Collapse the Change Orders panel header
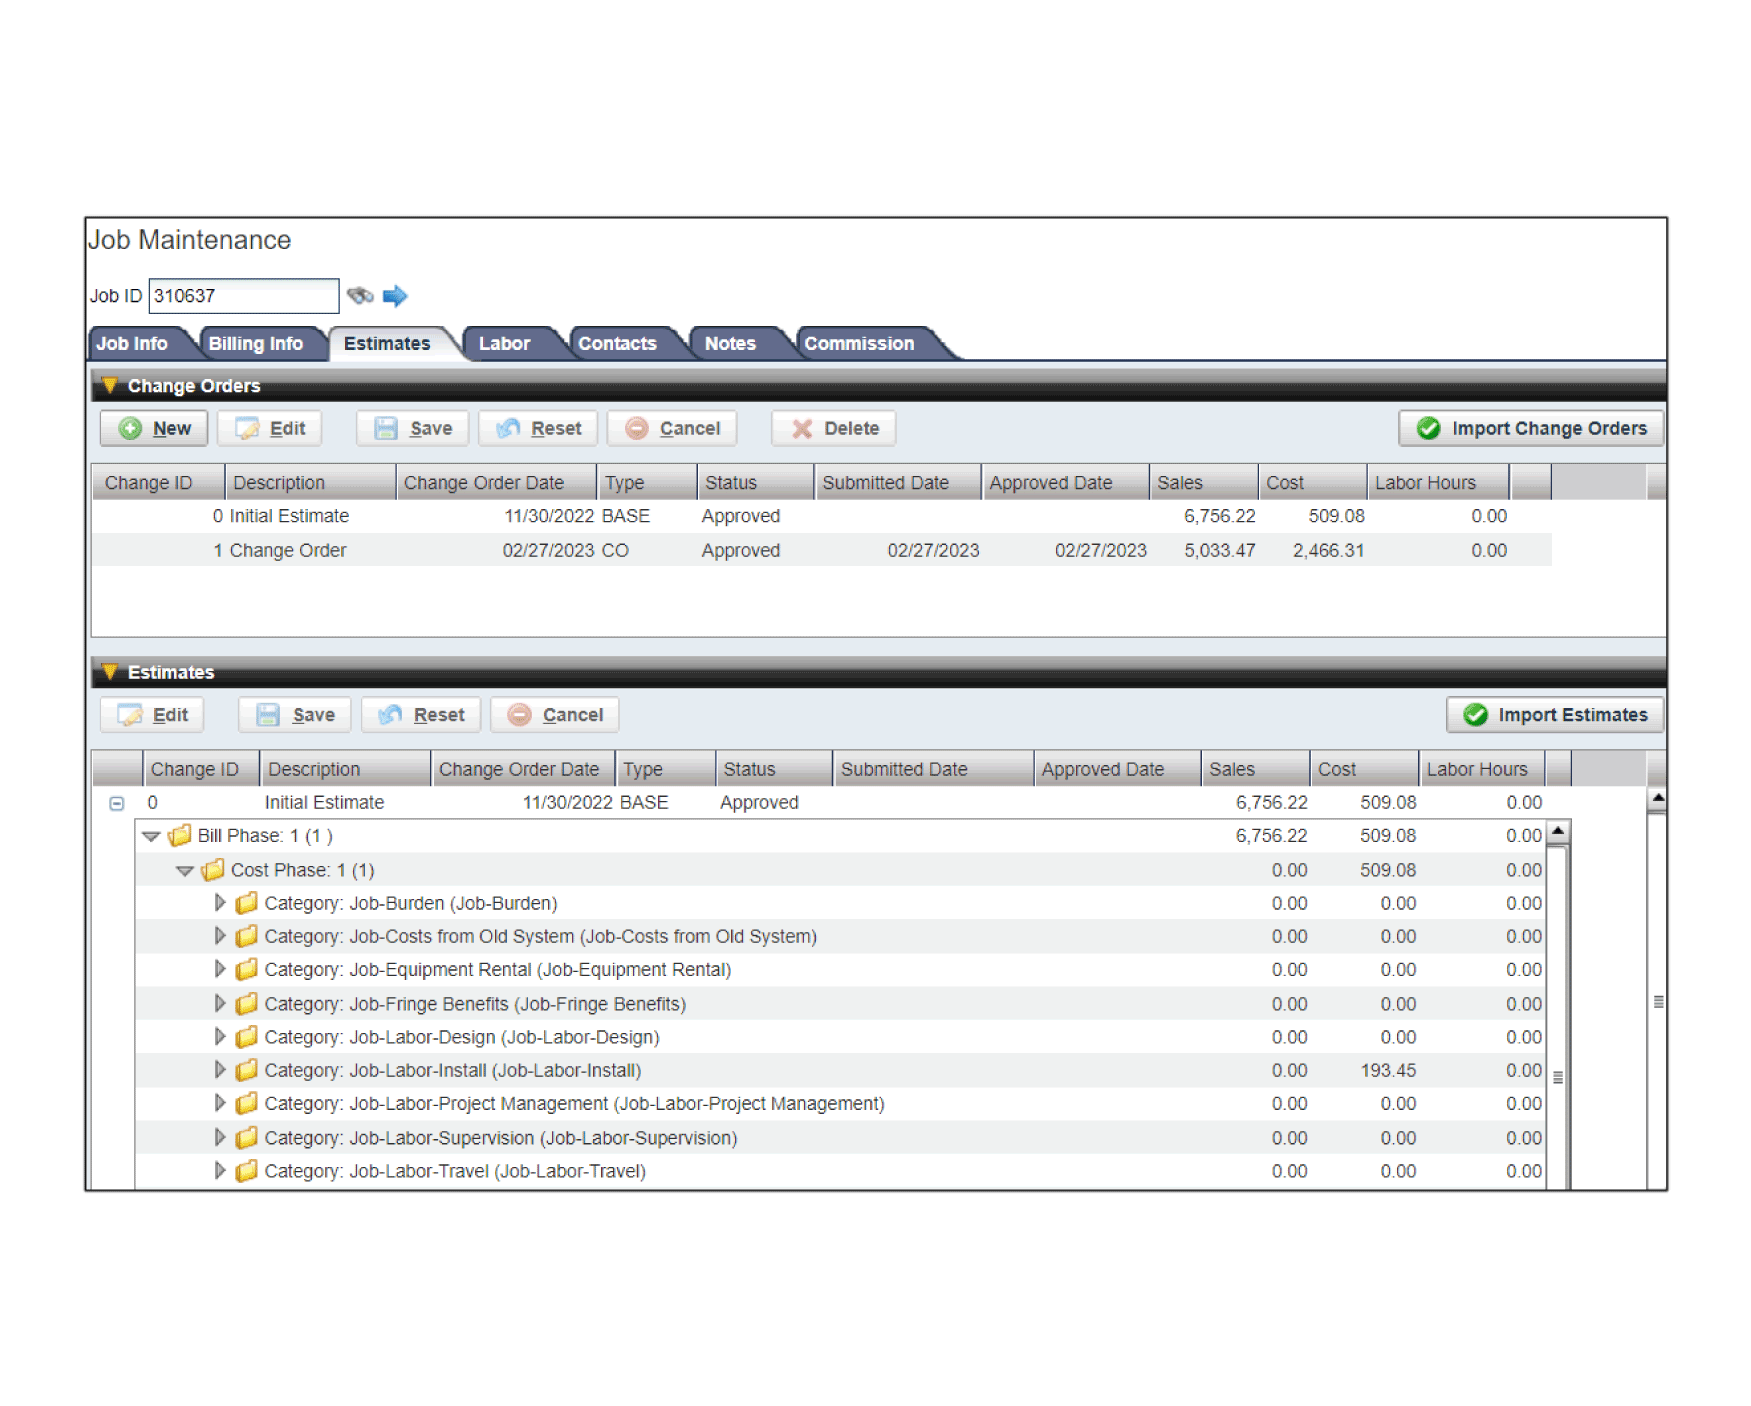Screen dimensions: 1751x1406 (x=110, y=385)
